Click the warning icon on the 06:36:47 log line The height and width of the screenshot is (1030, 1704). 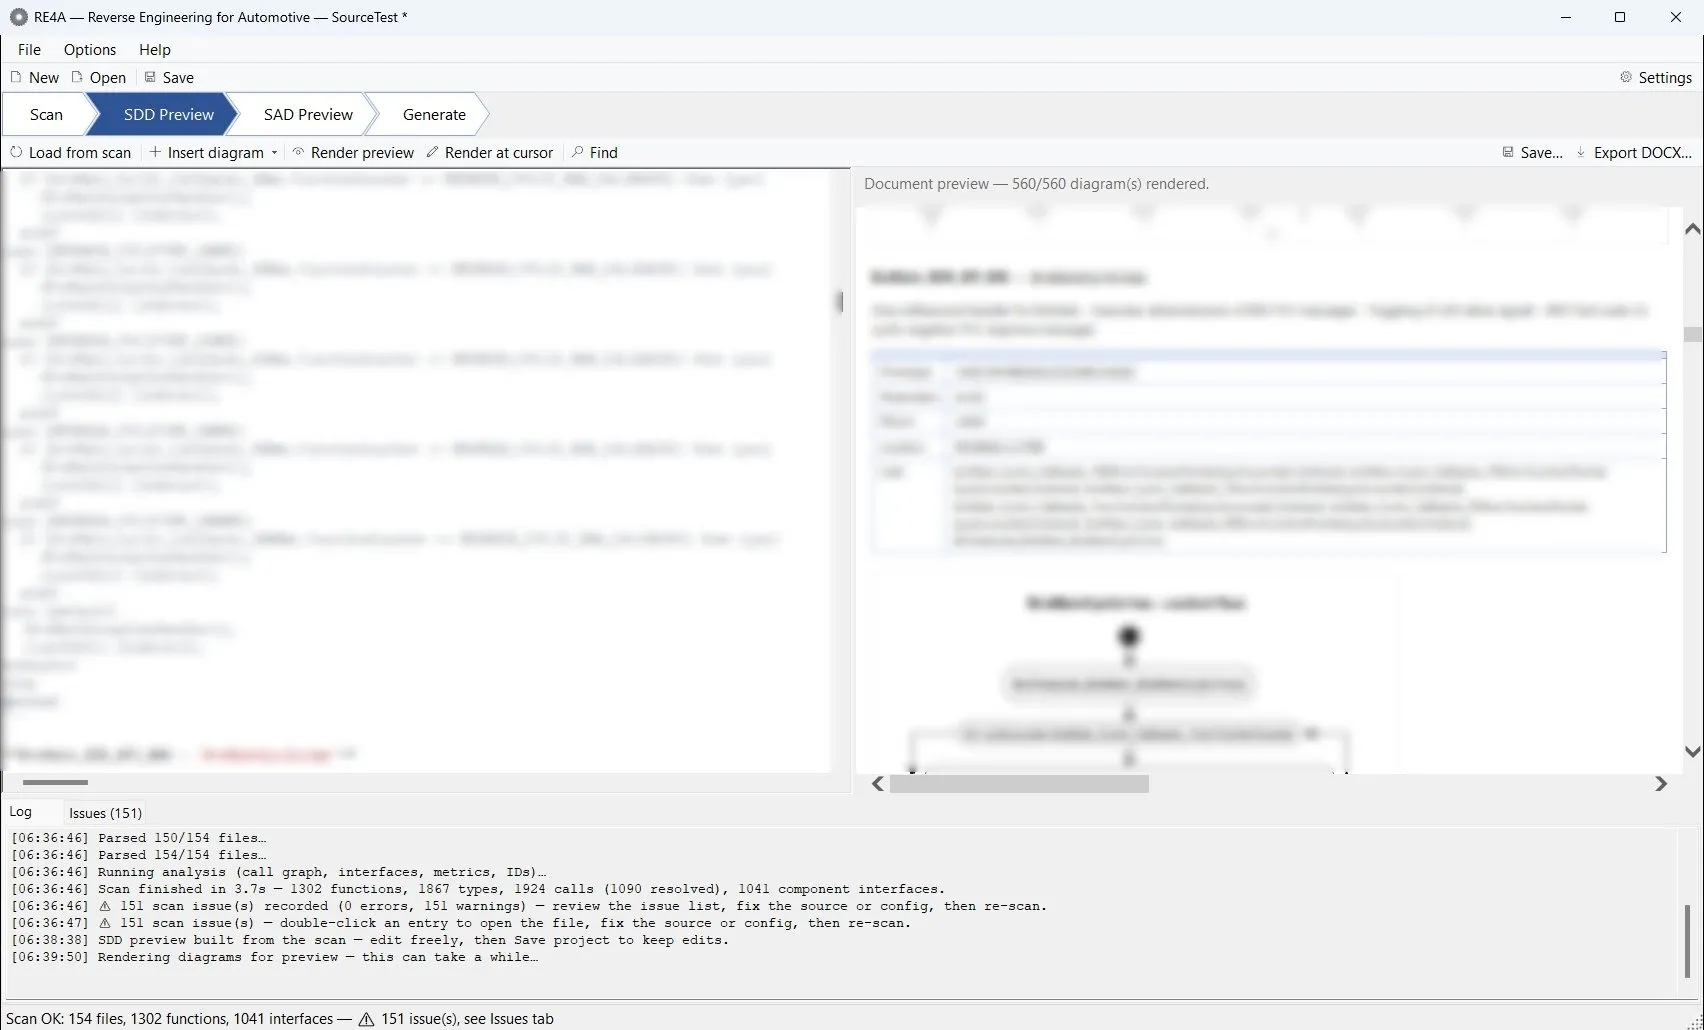[x=105, y=923]
